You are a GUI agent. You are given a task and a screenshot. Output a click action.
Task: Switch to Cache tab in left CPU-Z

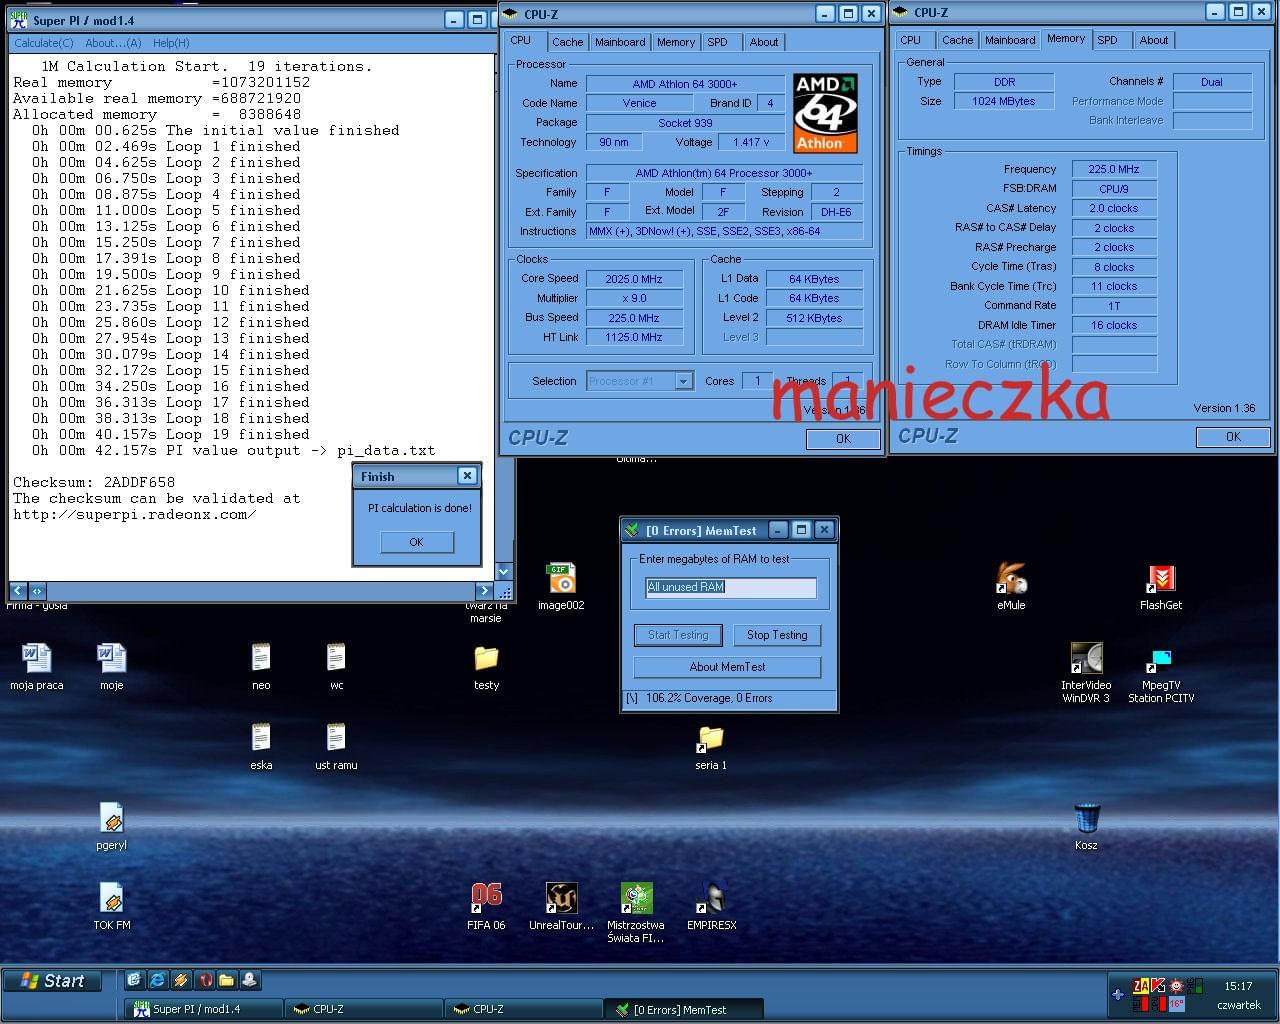(x=567, y=42)
